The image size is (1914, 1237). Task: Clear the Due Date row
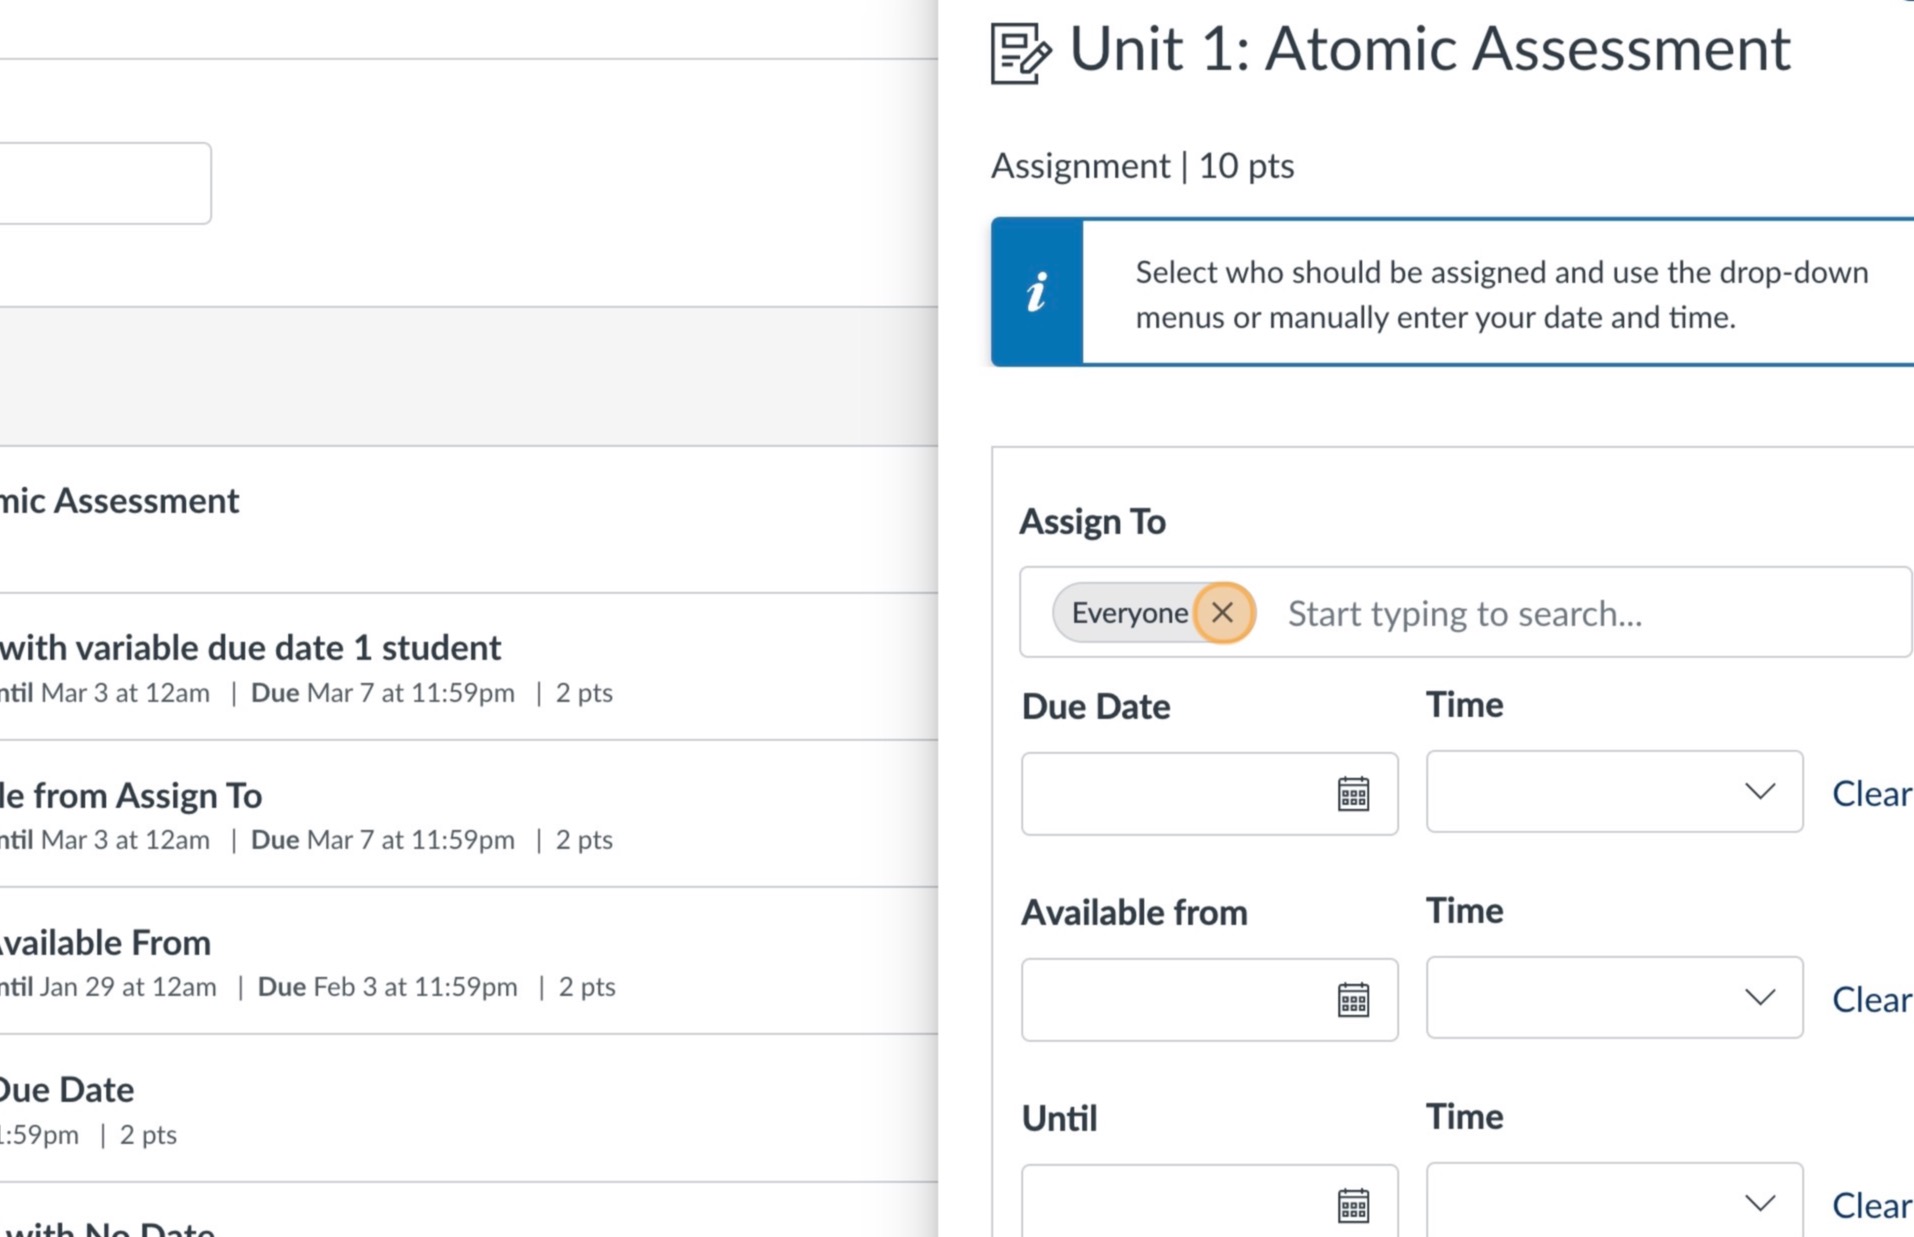pos(1871,794)
